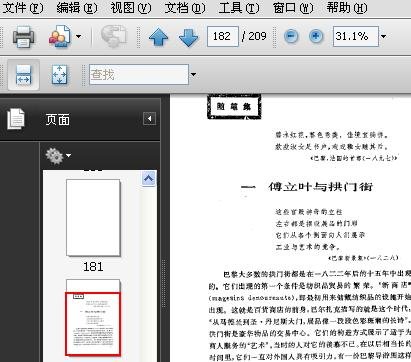Viewport: 411px width, 362px height.
Task: Go to next page with down arrow
Action: click(x=189, y=37)
